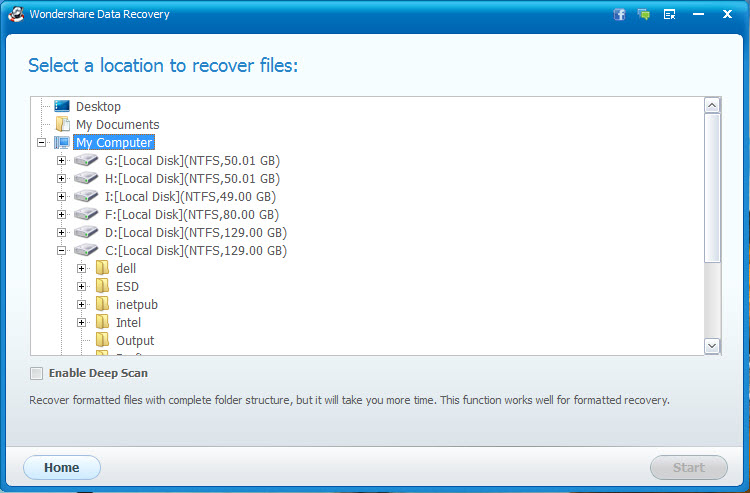Click the I: drive disk icon
Image resolution: width=750 pixels, height=493 pixels.
(x=86, y=196)
